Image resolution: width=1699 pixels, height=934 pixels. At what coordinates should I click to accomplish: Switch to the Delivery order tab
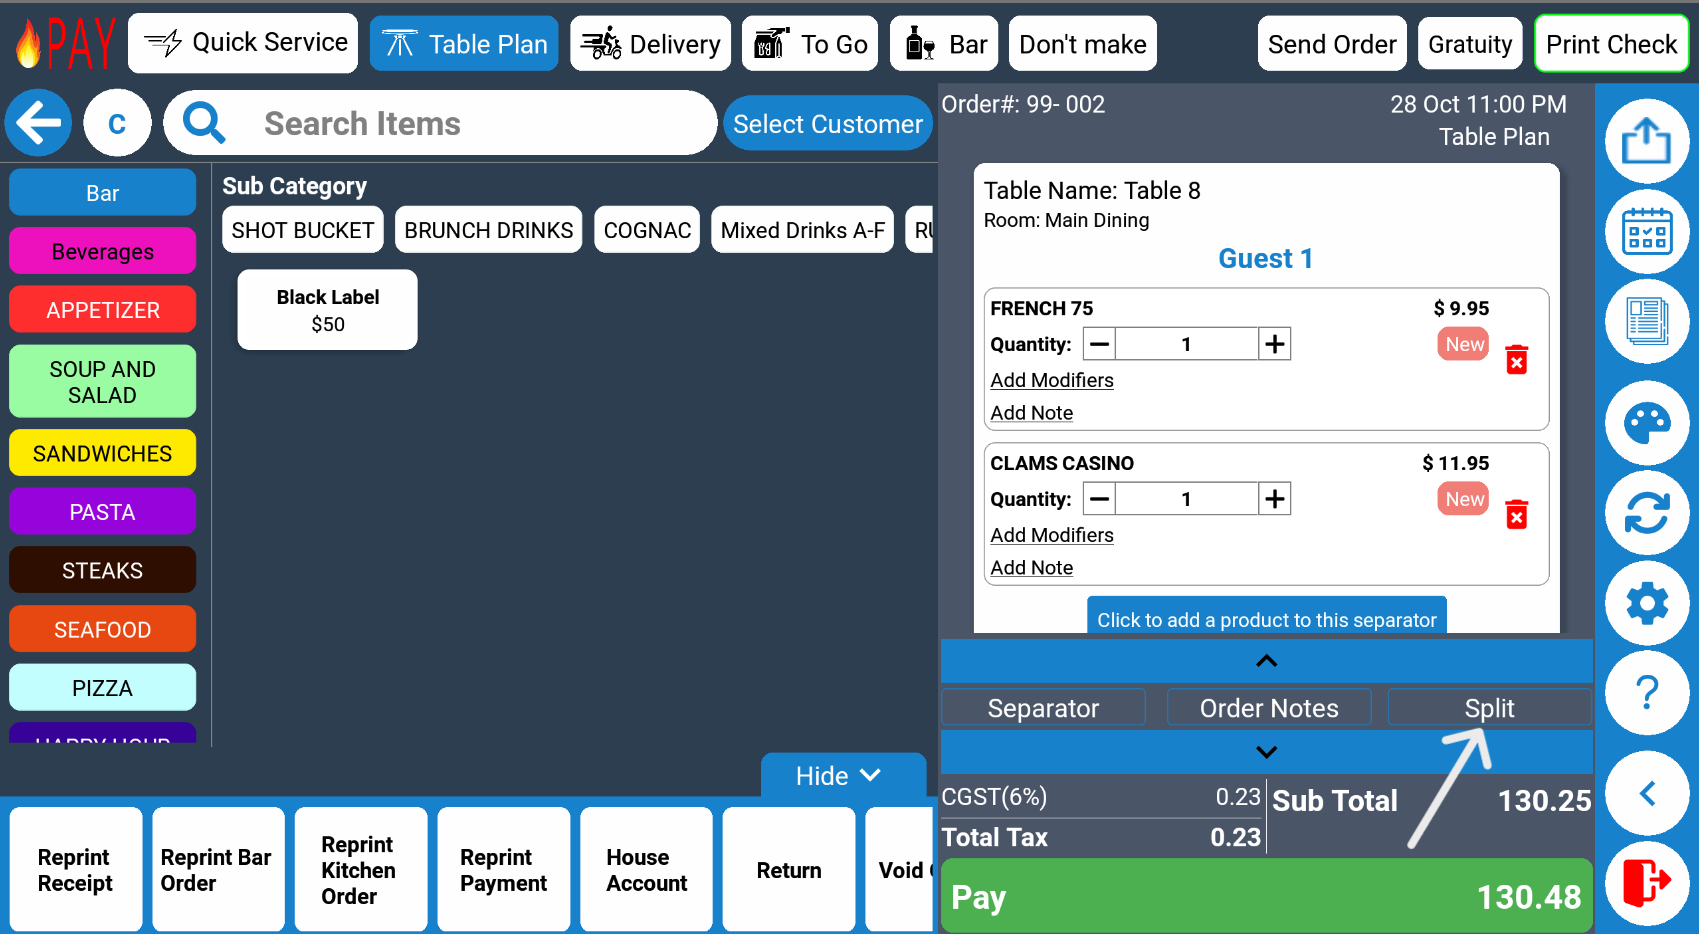tap(651, 44)
